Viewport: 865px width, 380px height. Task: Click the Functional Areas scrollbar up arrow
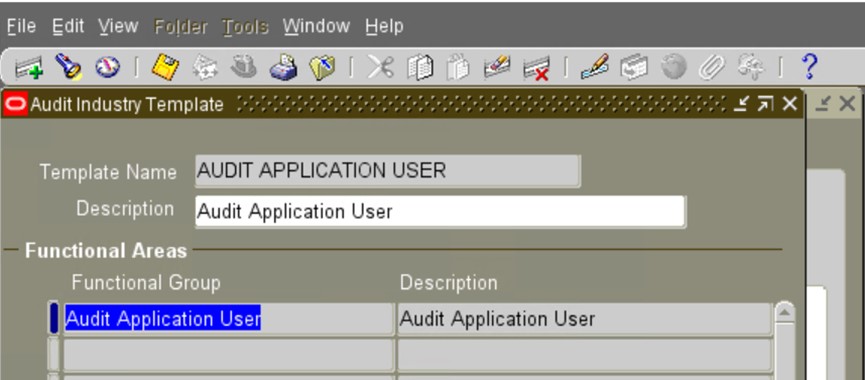pos(784,313)
